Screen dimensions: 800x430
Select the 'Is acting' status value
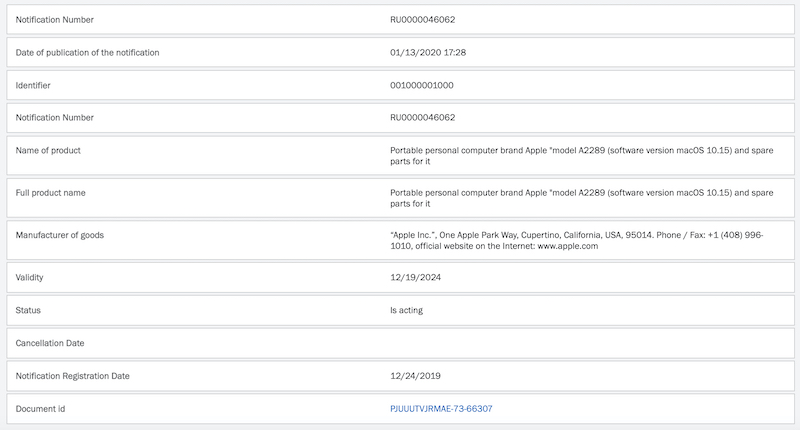coord(406,310)
